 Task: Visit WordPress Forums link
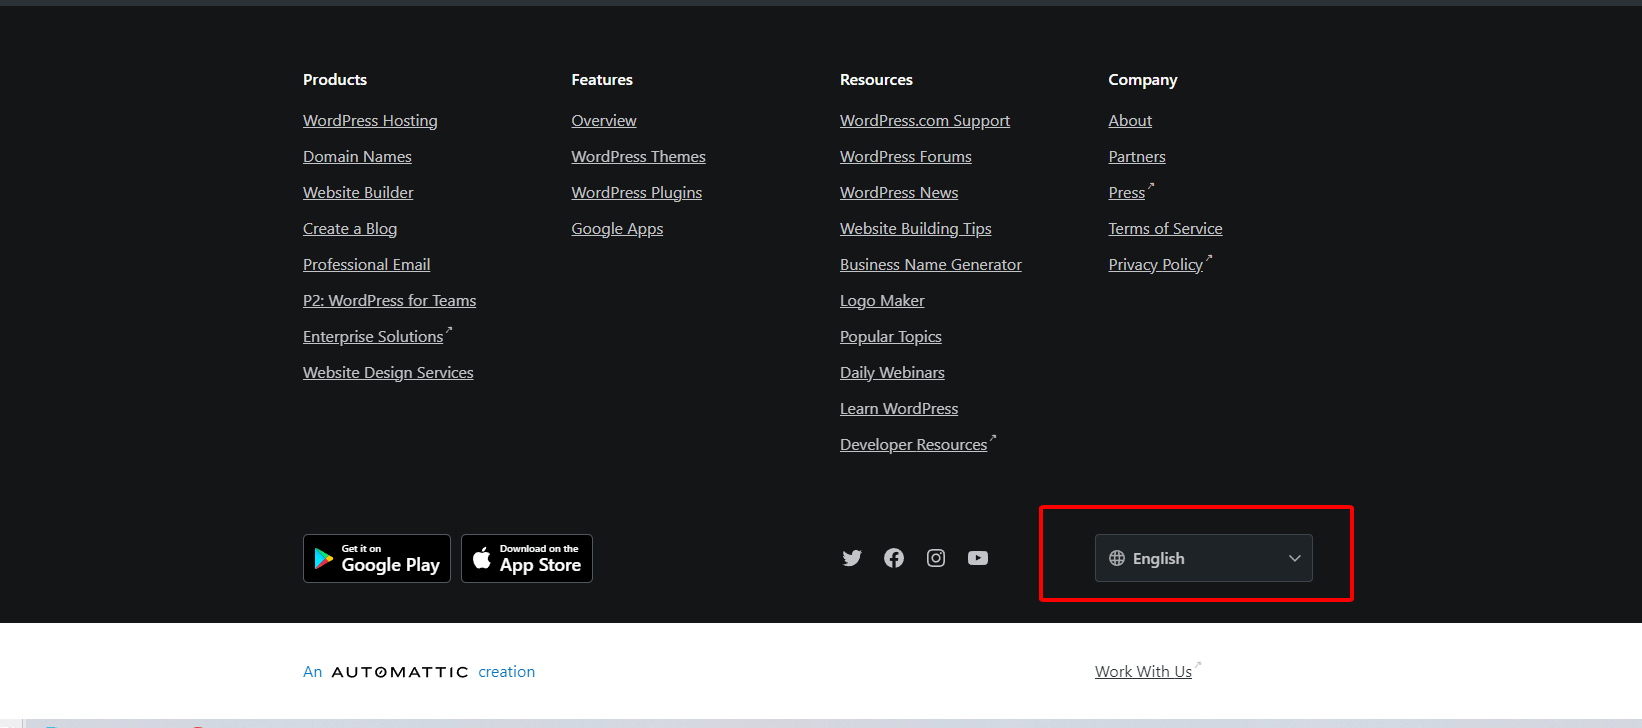click(906, 157)
